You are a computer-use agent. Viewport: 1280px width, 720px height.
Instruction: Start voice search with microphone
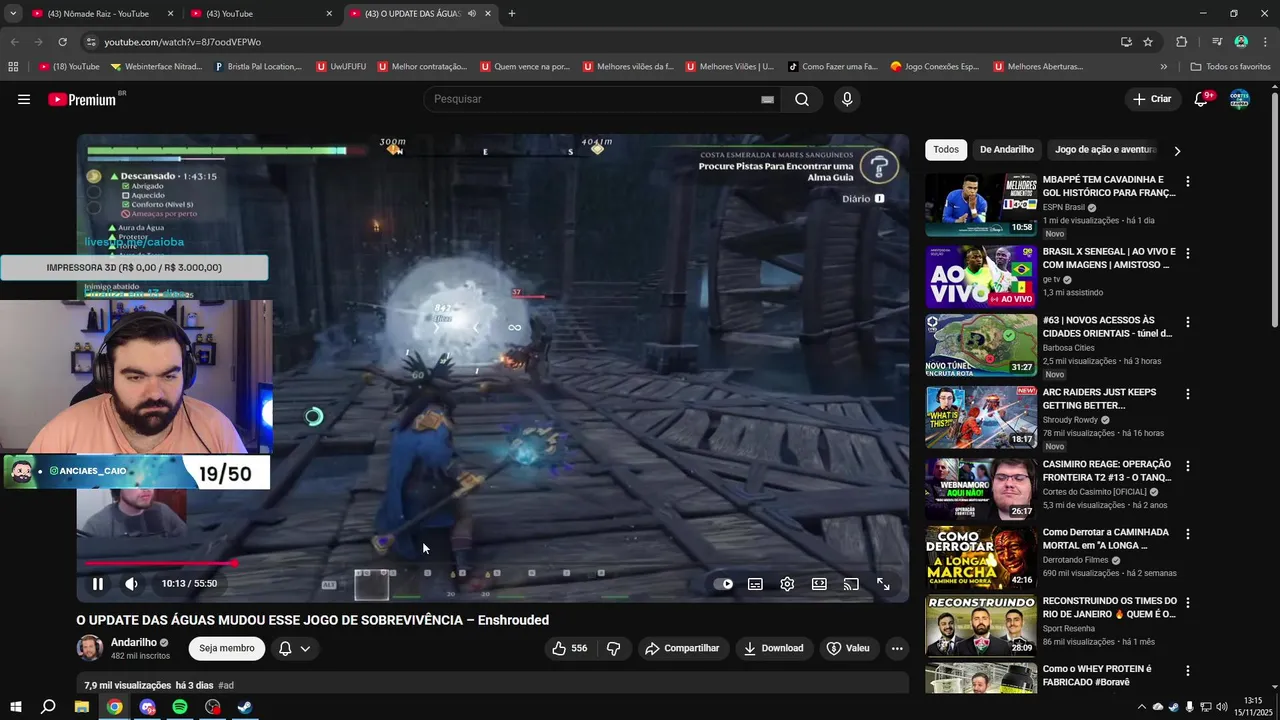click(x=847, y=99)
